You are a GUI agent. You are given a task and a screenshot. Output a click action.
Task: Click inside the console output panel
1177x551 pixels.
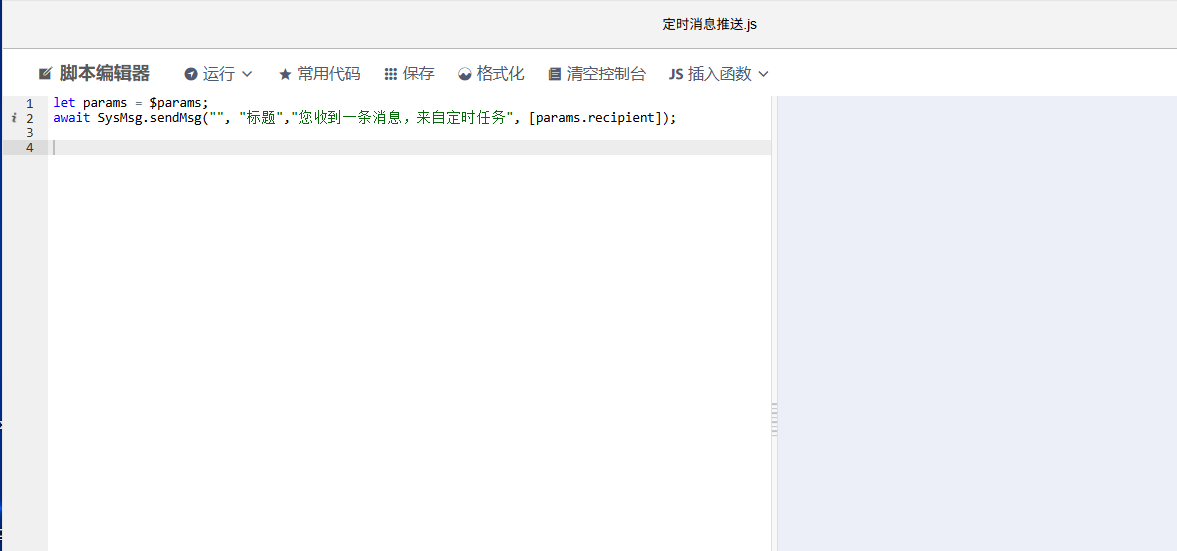[977, 323]
